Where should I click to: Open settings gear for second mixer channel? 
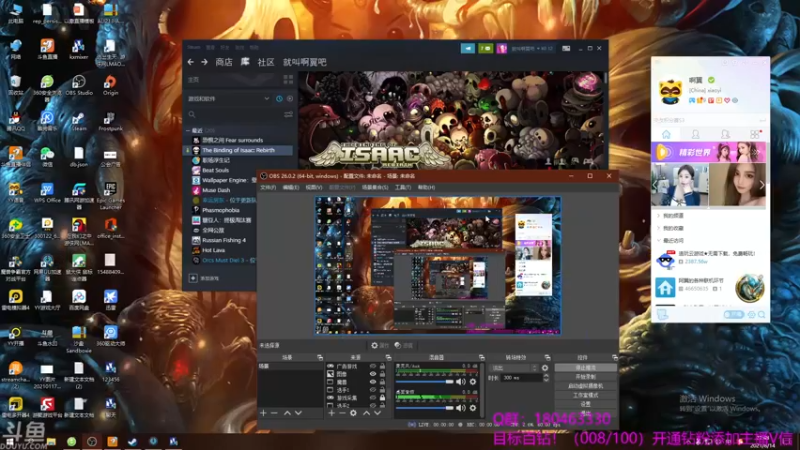click(473, 408)
